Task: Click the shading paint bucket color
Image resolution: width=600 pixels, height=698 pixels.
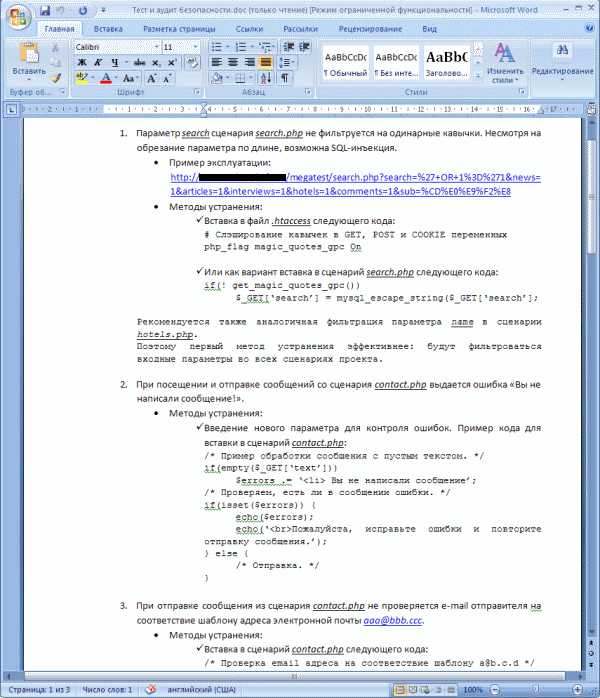Action: point(217,78)
